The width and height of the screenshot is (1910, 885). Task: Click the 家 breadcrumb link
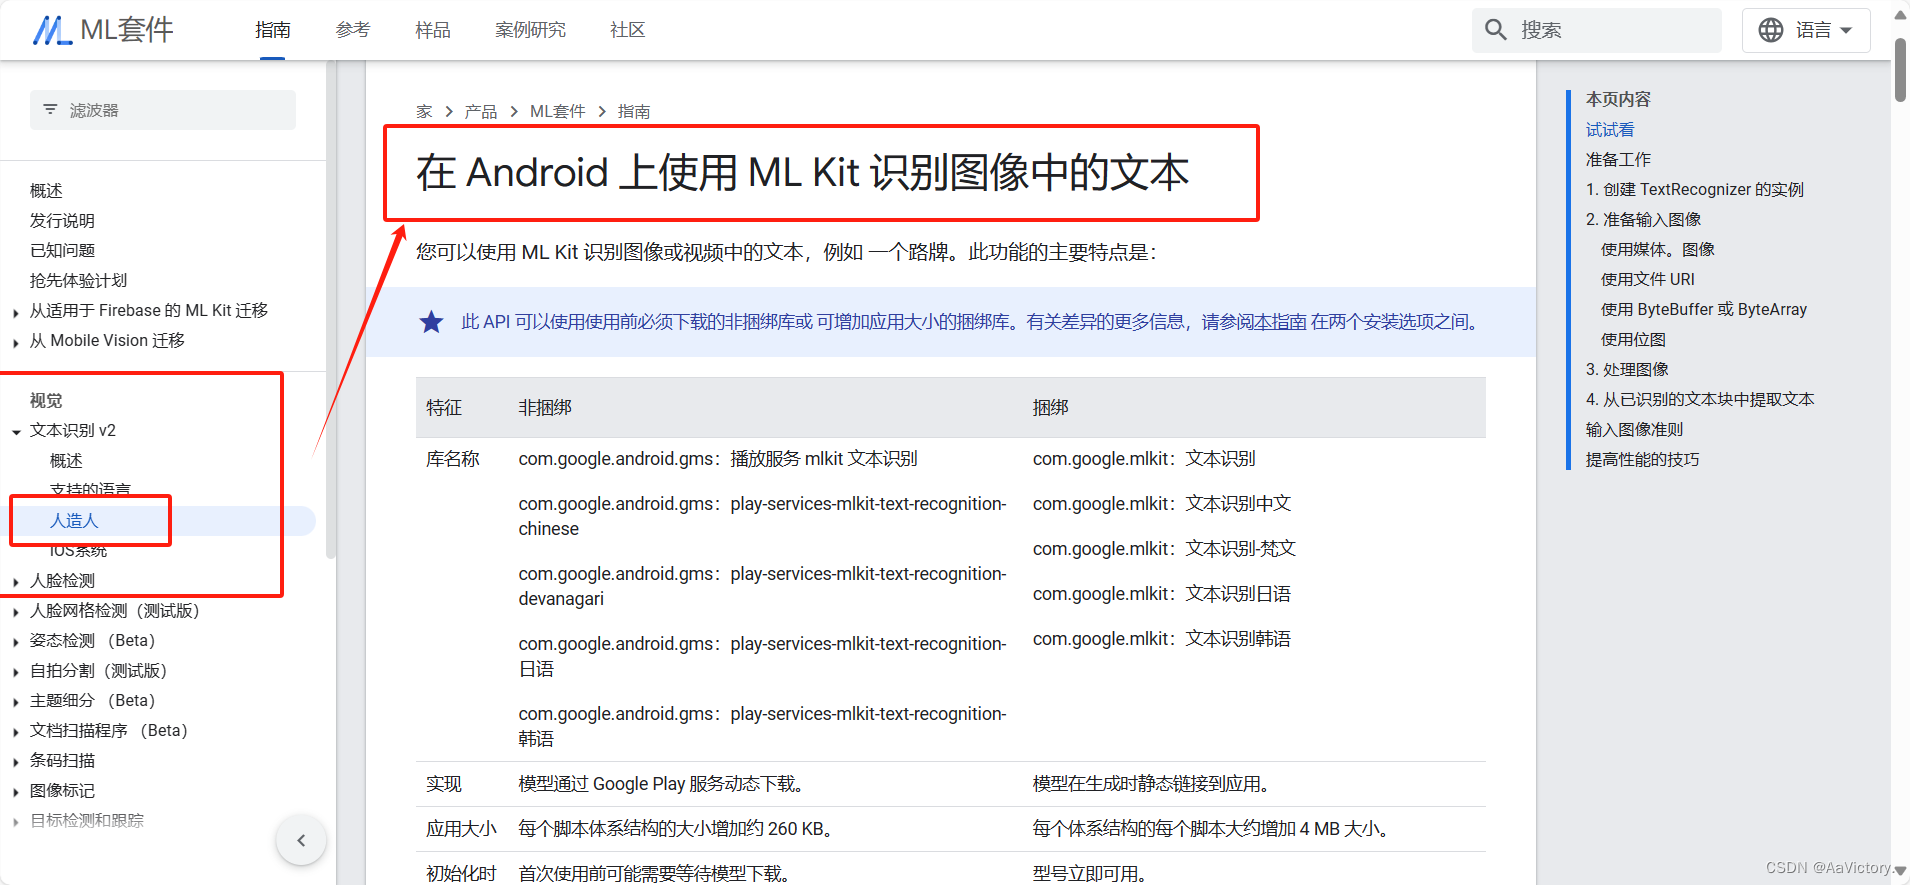(x=424, y=112)
